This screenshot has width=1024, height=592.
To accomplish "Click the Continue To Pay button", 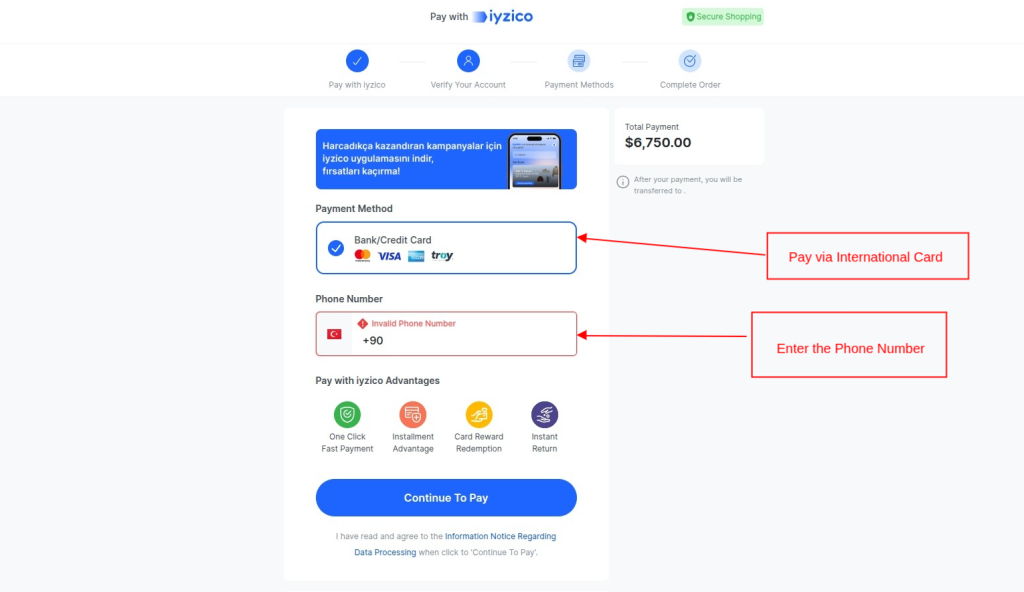I will (446, 498).
